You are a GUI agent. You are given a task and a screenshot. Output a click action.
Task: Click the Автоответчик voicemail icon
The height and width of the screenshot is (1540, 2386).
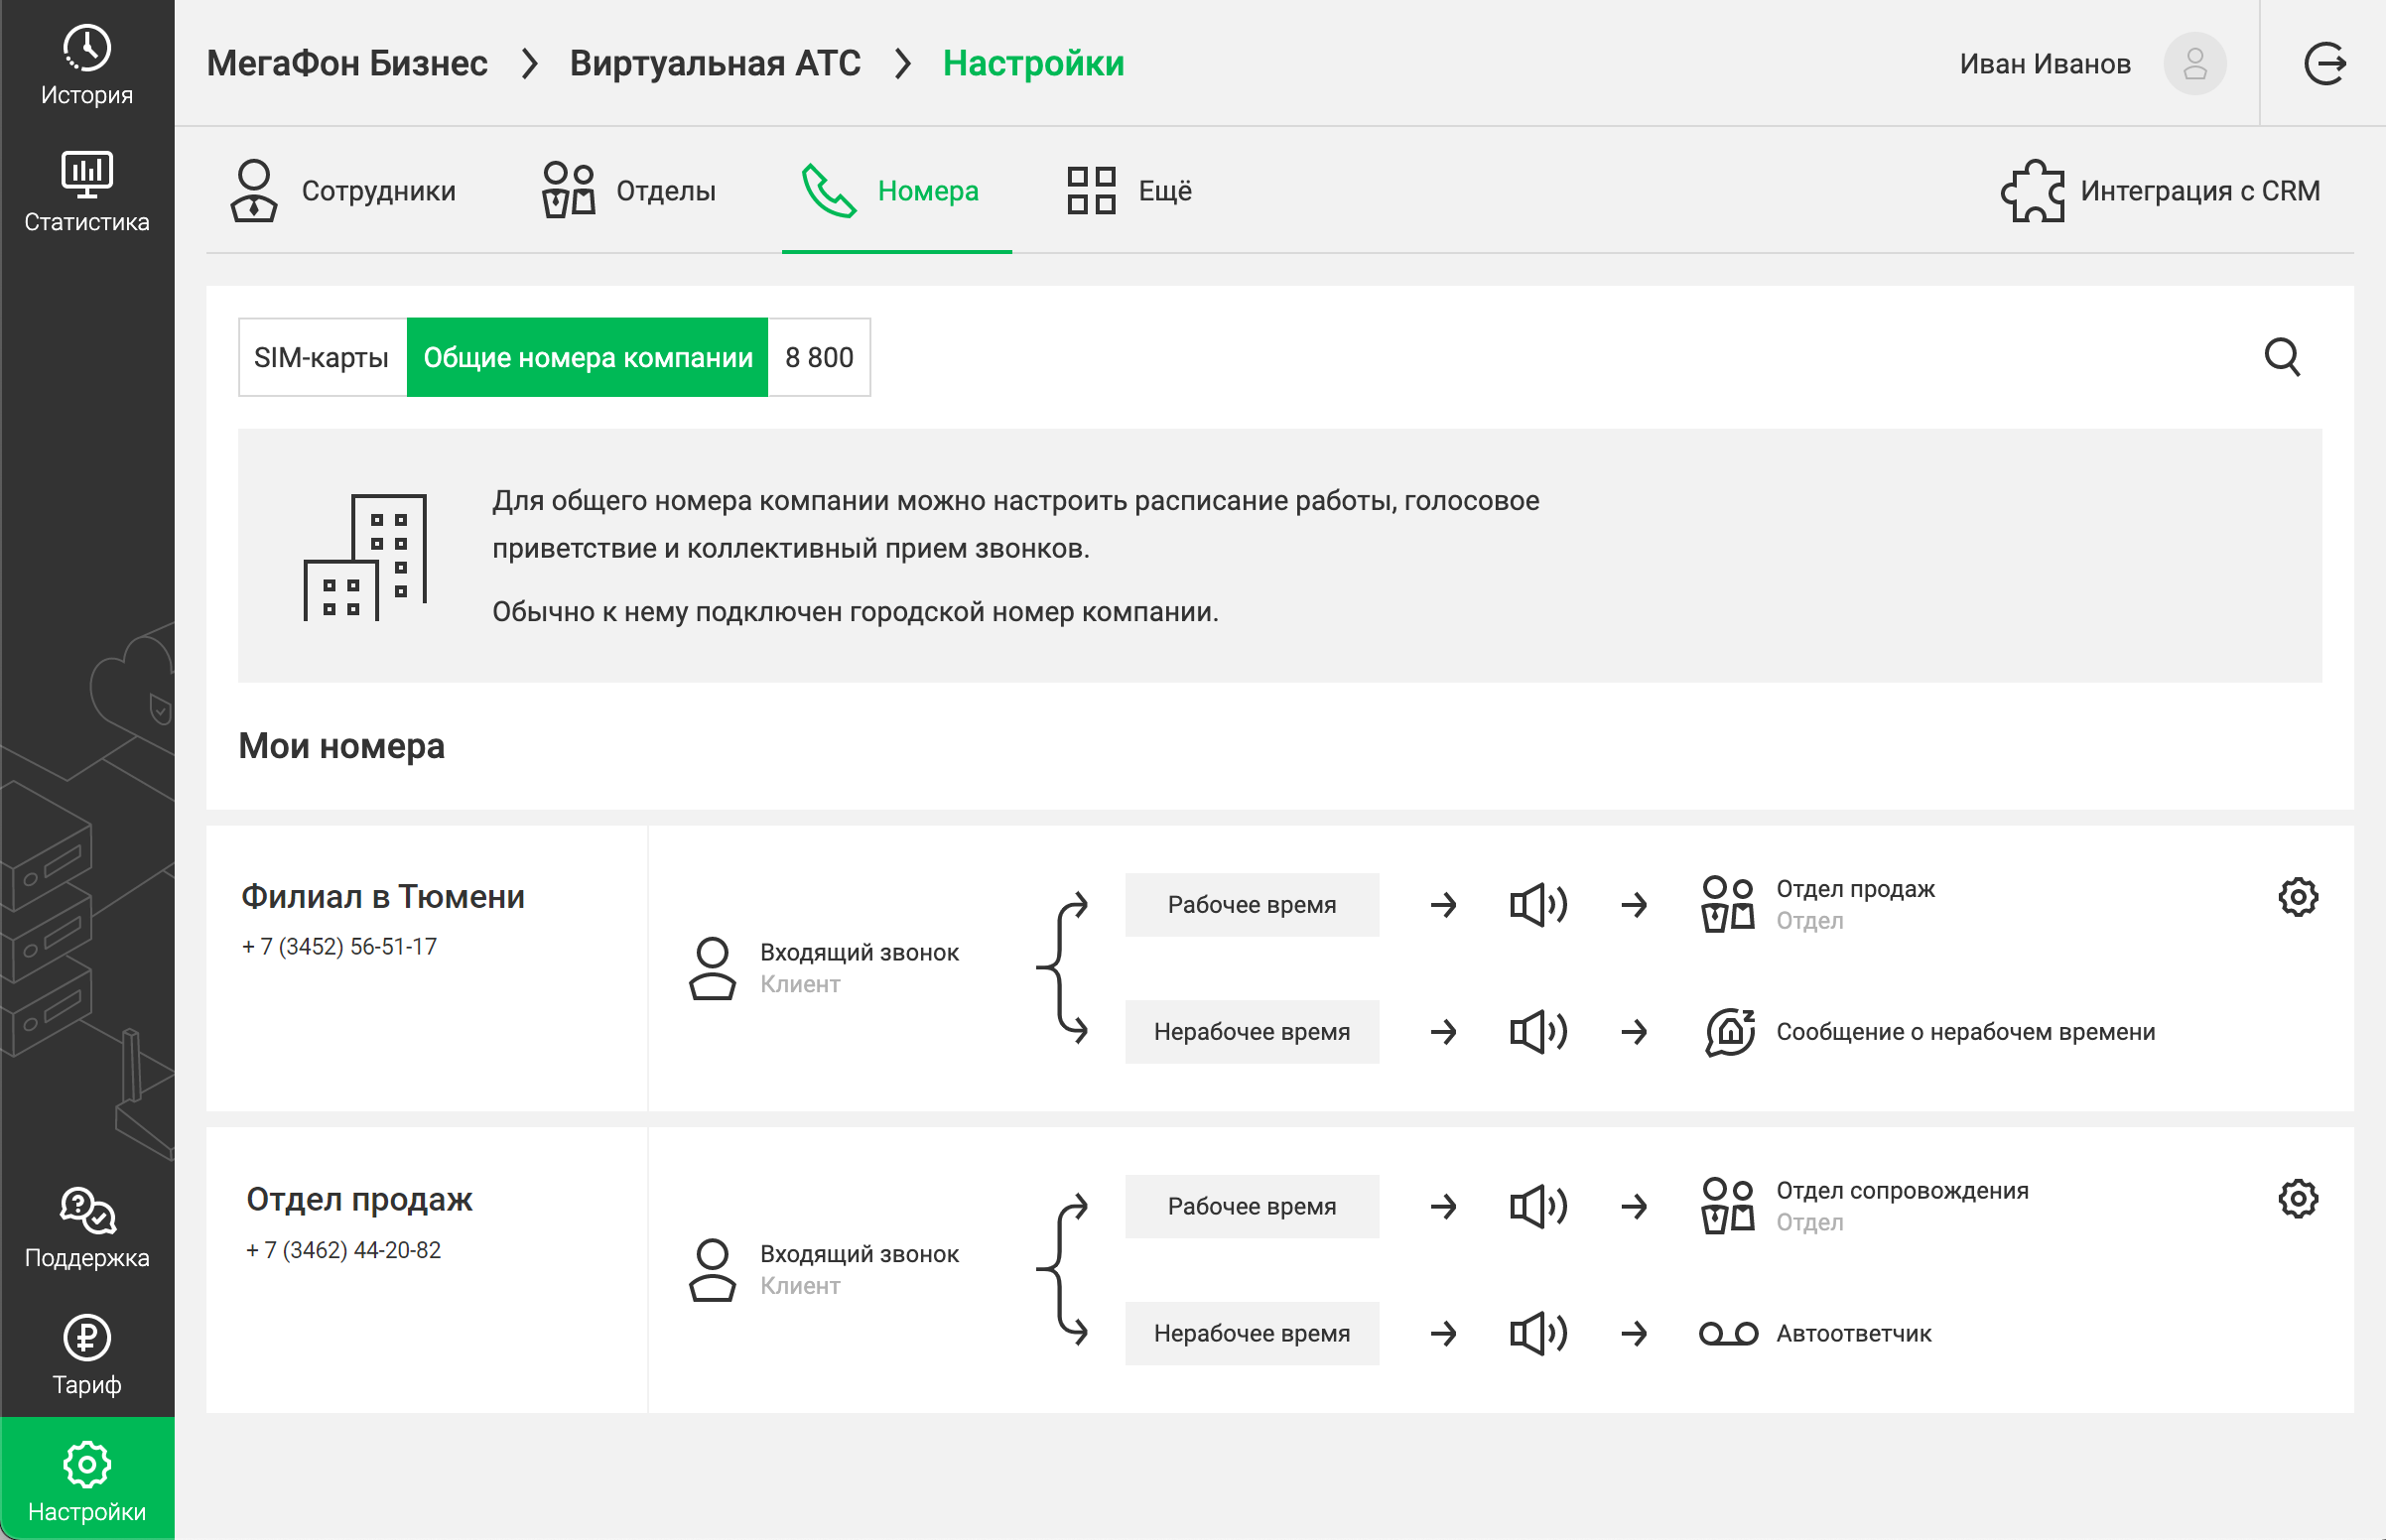(1728, 1333)
